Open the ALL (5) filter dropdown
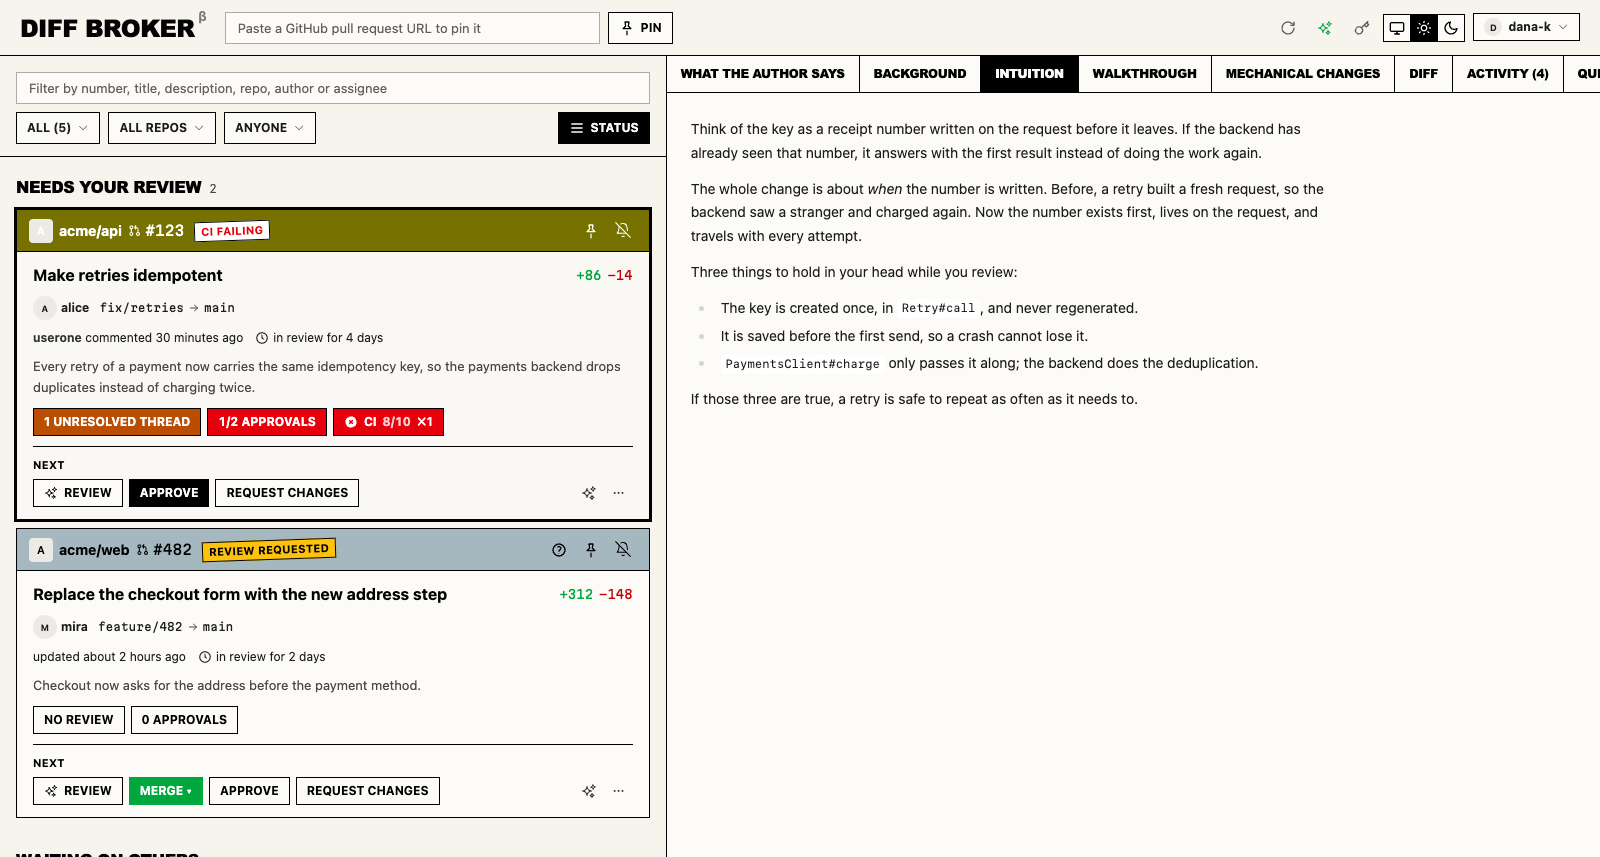This screenshot has width=1600, height=857. click(58, 128)
